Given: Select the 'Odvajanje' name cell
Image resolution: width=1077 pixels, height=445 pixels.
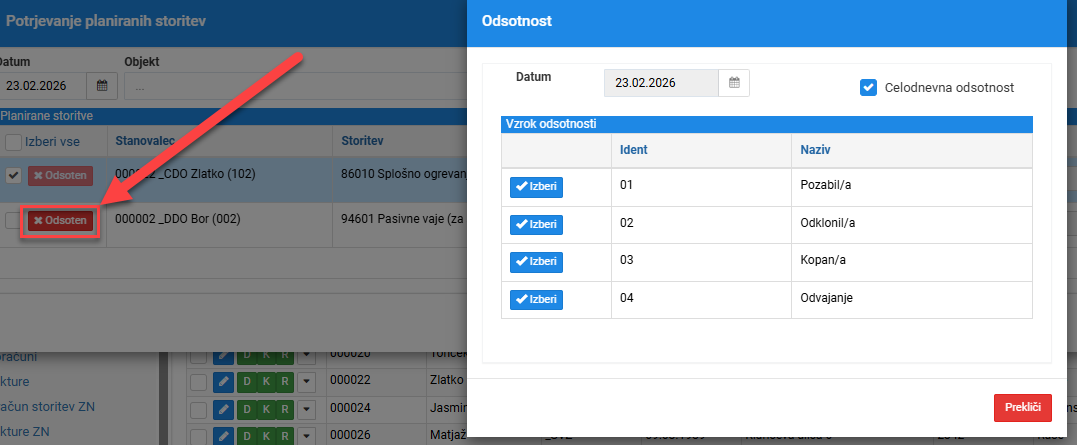Looking at the screenshot, I should (x=912, y=299).
